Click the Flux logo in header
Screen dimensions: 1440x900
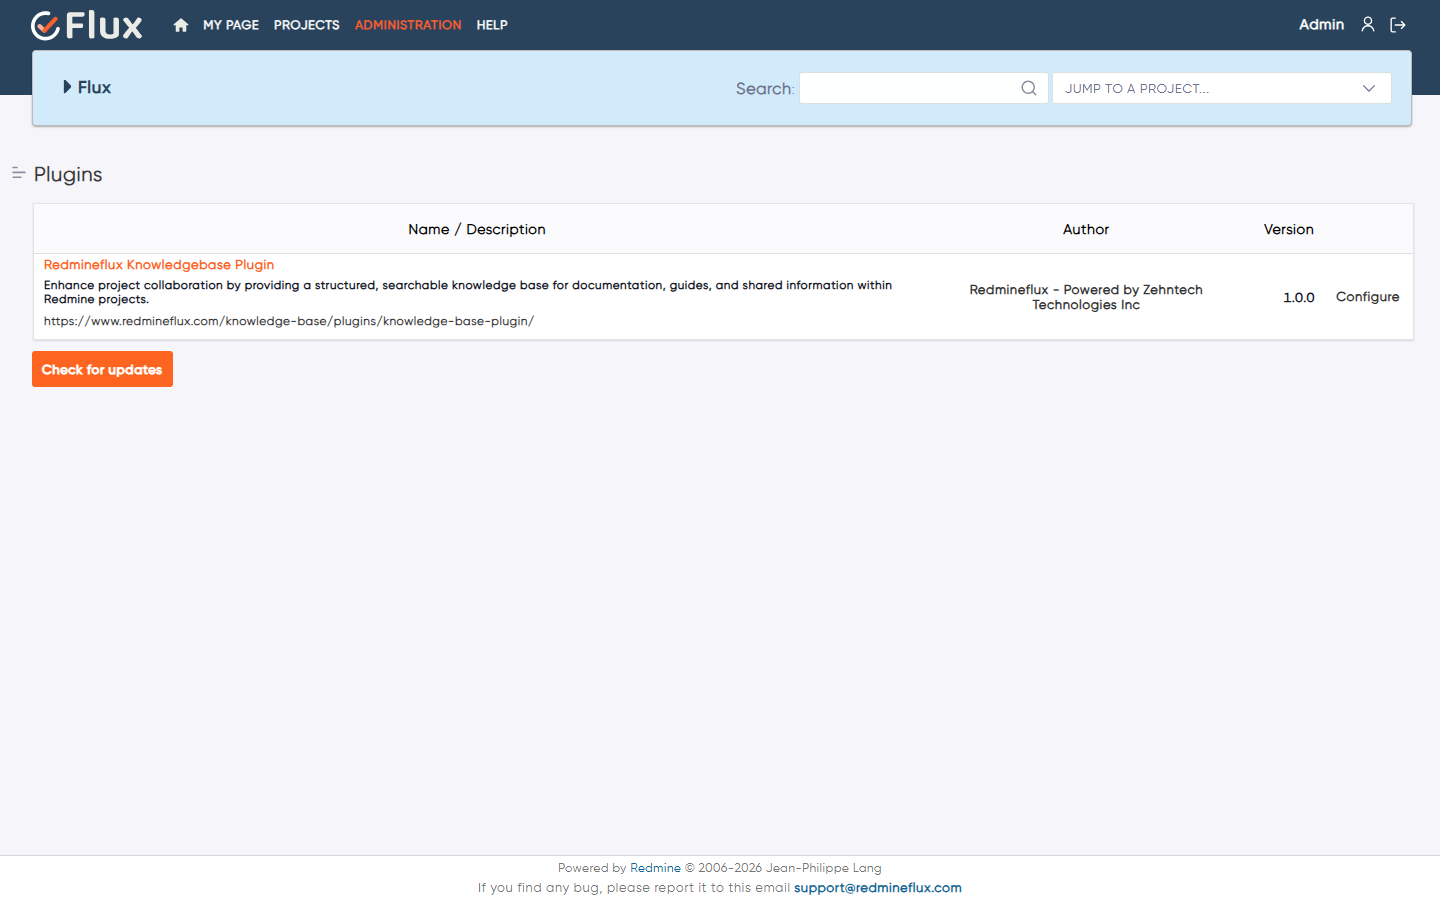87,25
